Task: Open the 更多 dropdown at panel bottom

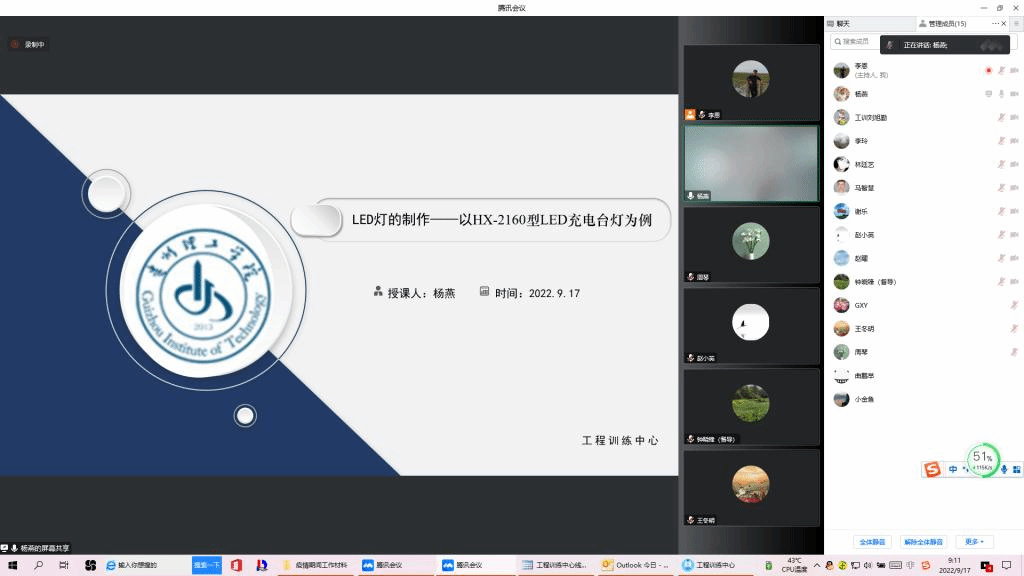Action: pos(973,542)
